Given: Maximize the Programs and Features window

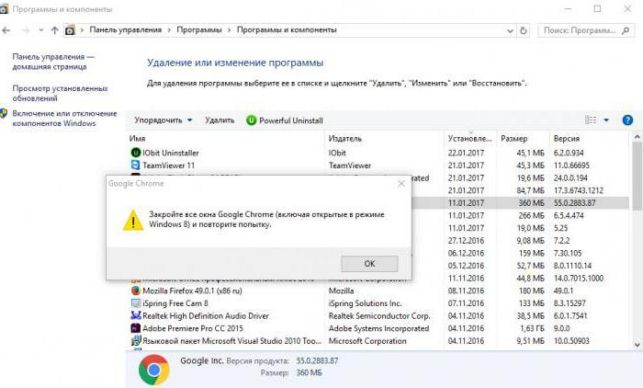Looking at the screenshot, I should pos(597,8).
